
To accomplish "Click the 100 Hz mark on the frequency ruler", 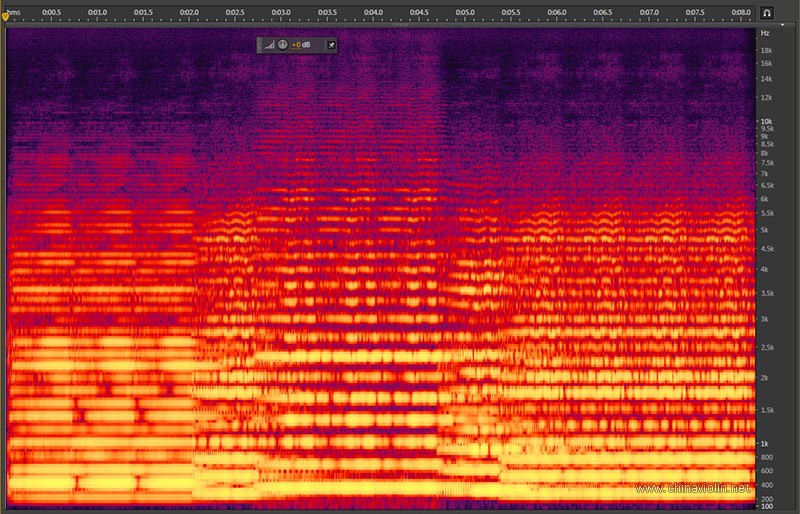I will tap(766, 507).
